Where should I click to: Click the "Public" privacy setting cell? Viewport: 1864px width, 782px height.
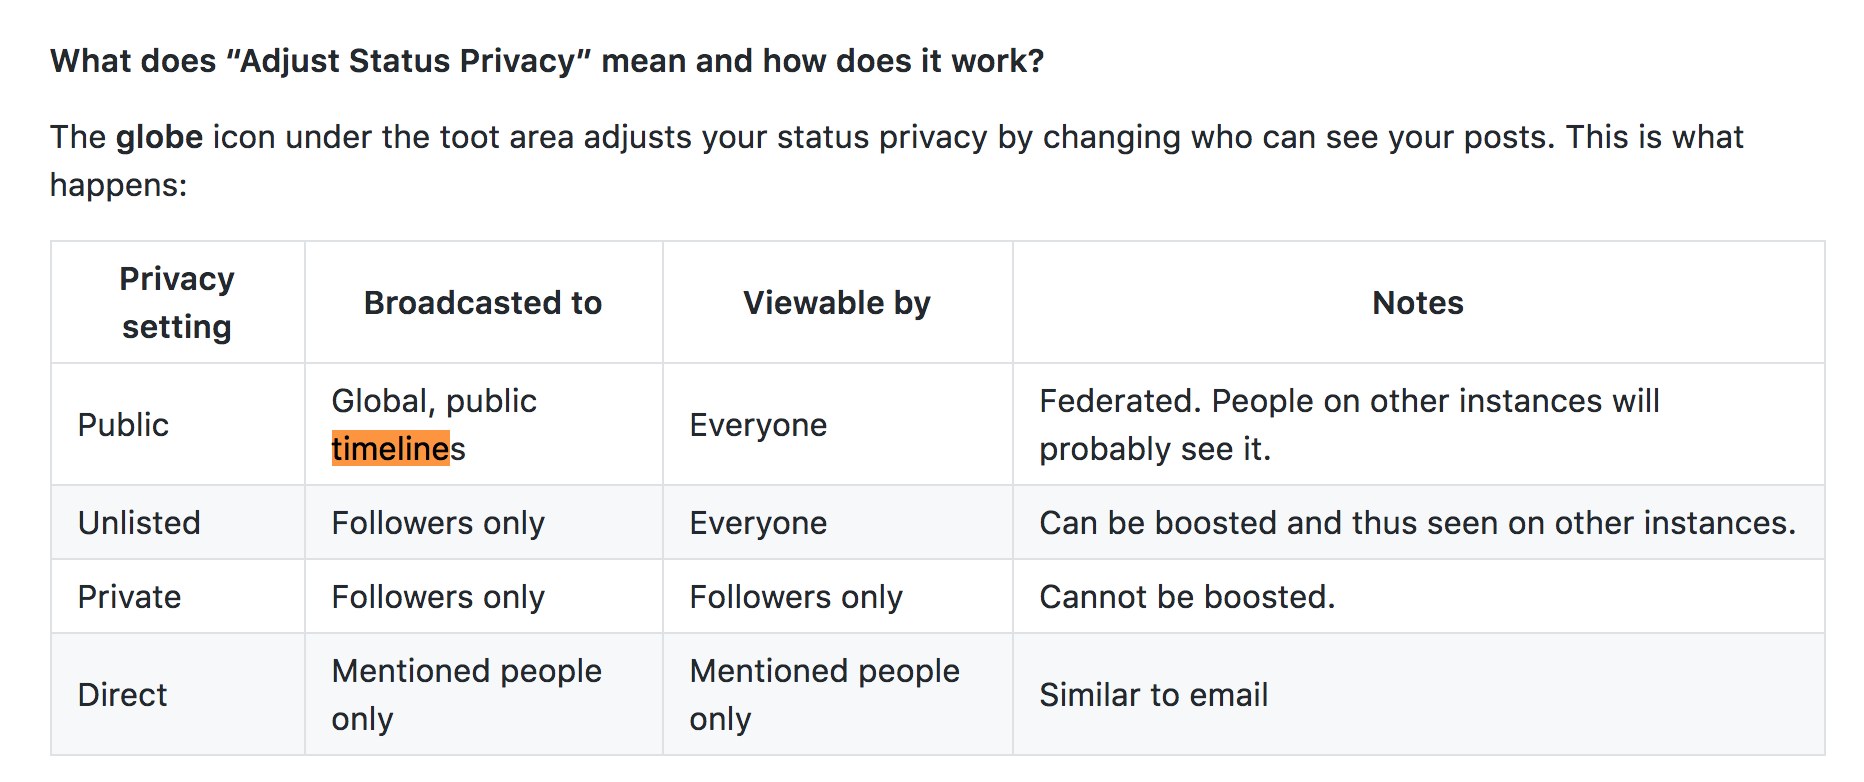pos(123,425)
